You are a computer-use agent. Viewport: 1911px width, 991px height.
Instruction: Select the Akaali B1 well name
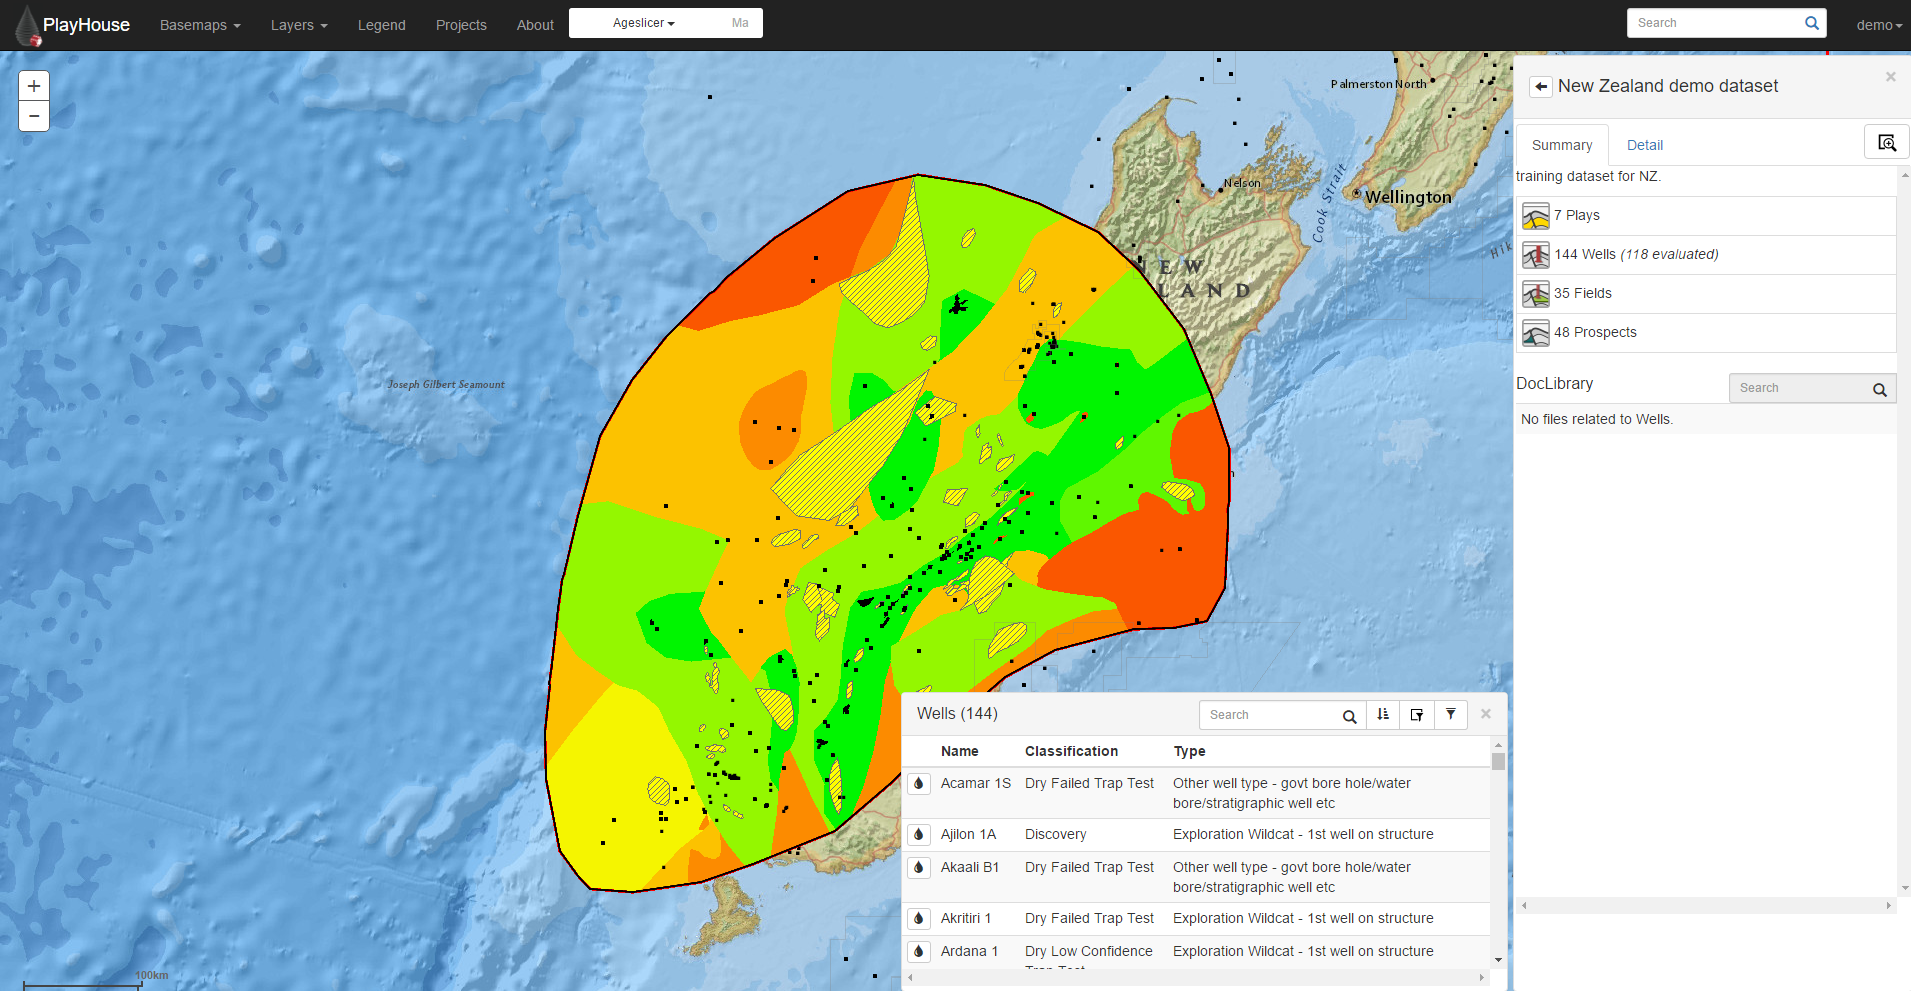tap(969, 867)
